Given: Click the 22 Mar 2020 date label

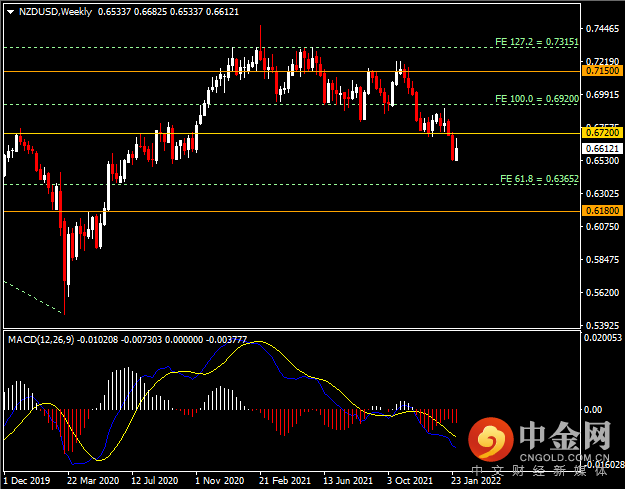Looking at the screenshot, I should (92, 481).
